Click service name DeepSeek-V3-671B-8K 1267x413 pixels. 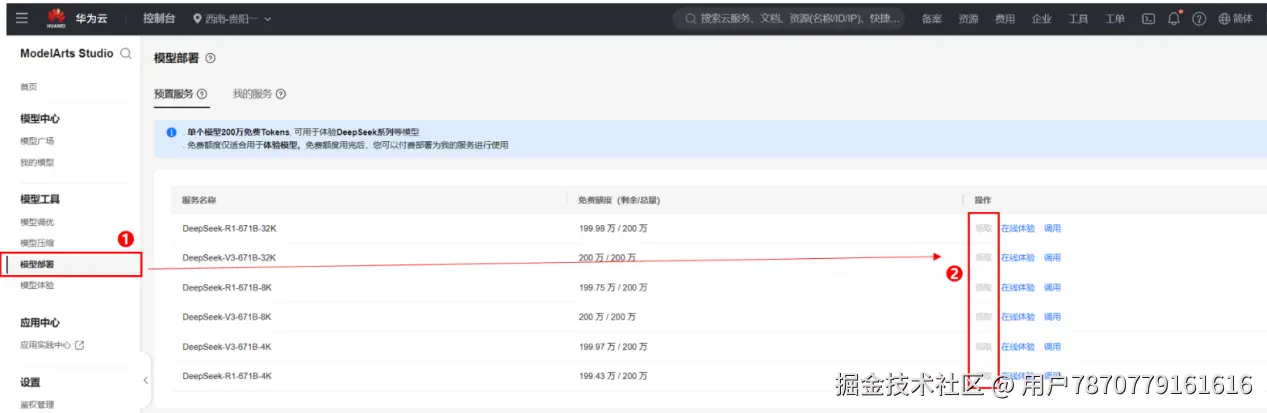227,317
